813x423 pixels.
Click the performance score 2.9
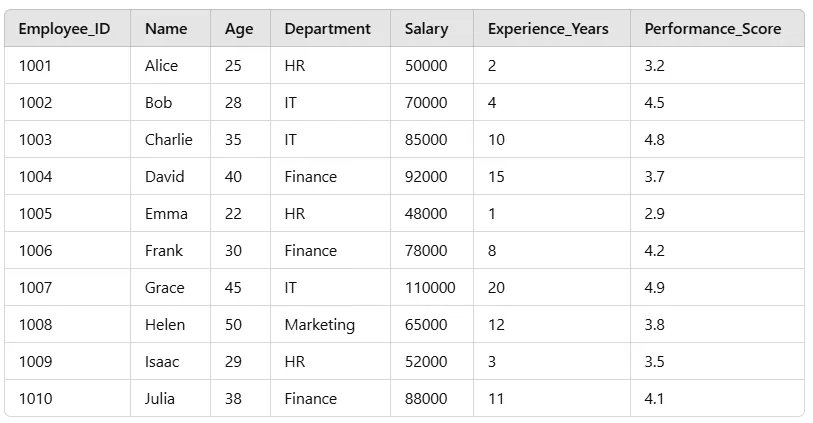tap(654, 214)
